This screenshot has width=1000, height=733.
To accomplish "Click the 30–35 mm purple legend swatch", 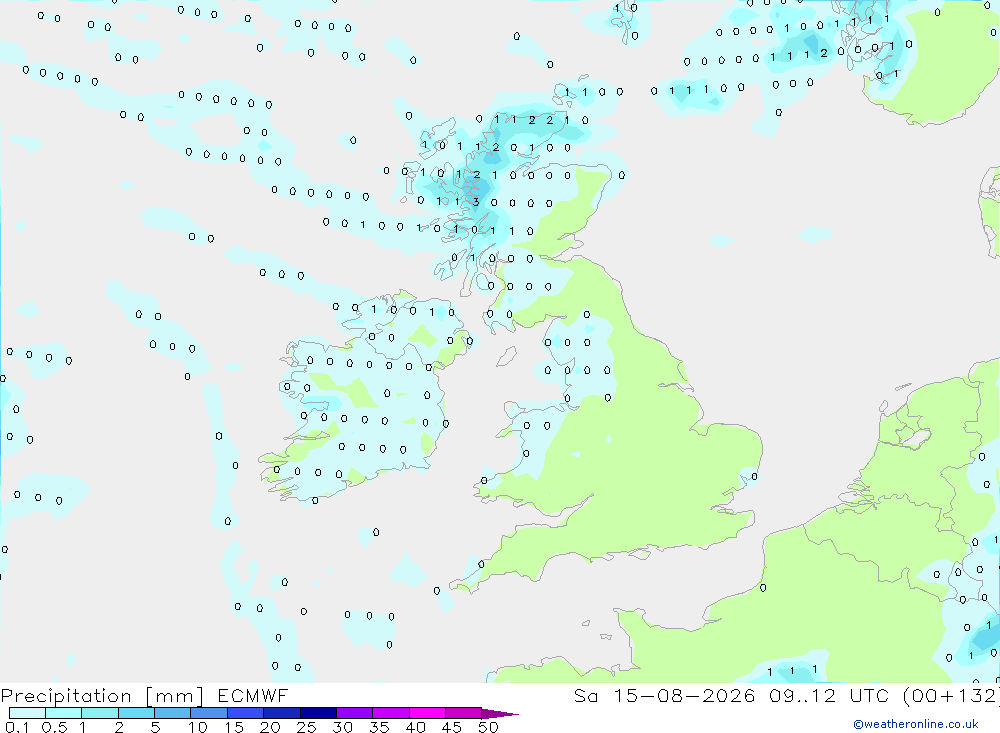I will click(354, 713).
